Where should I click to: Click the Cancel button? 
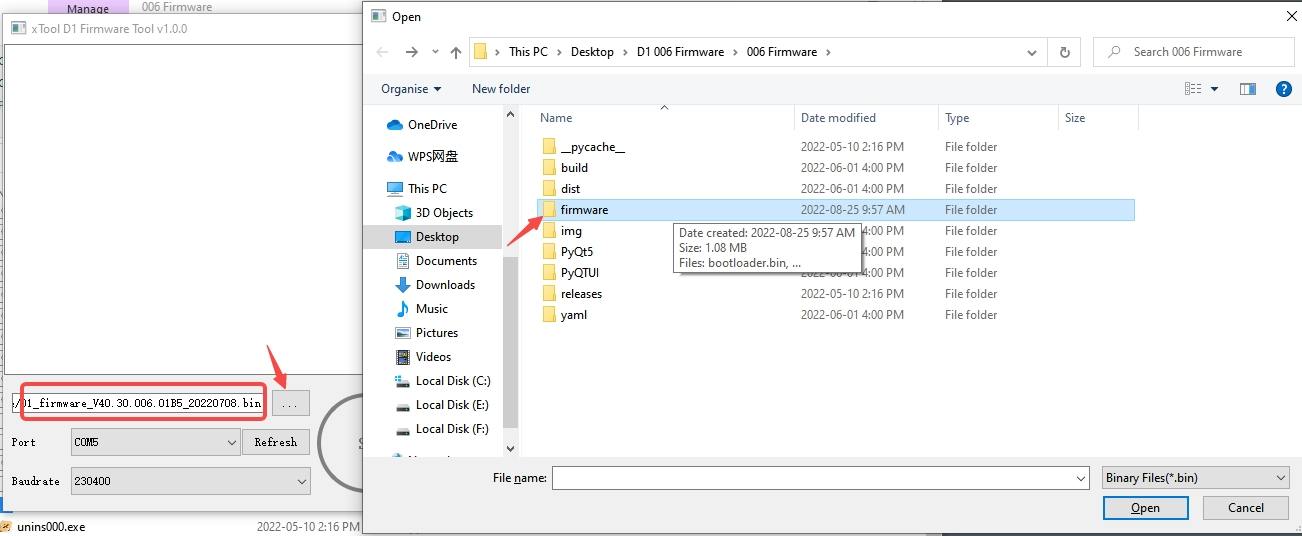tap(1246, 508)
